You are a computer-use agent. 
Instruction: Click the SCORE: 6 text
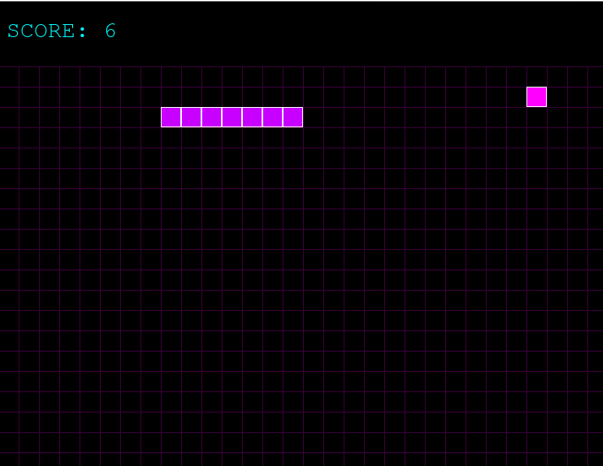point(62,31)
